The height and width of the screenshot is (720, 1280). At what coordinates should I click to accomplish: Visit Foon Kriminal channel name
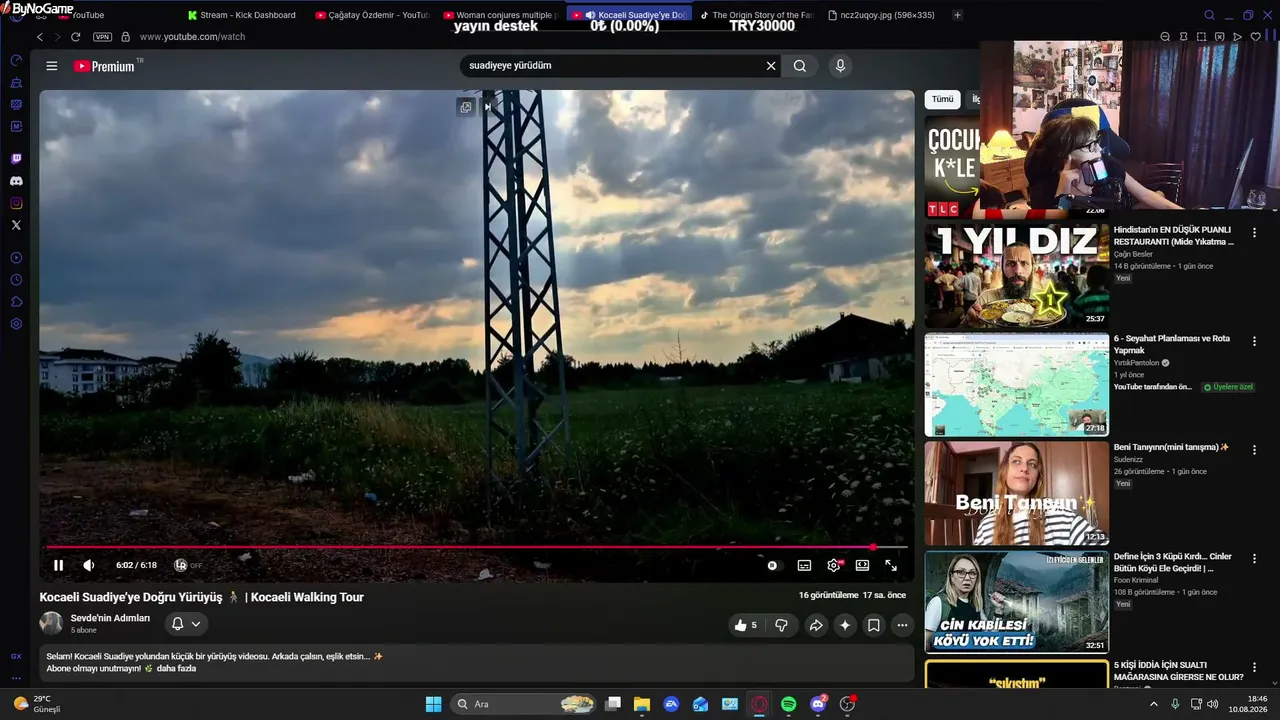1136,580
